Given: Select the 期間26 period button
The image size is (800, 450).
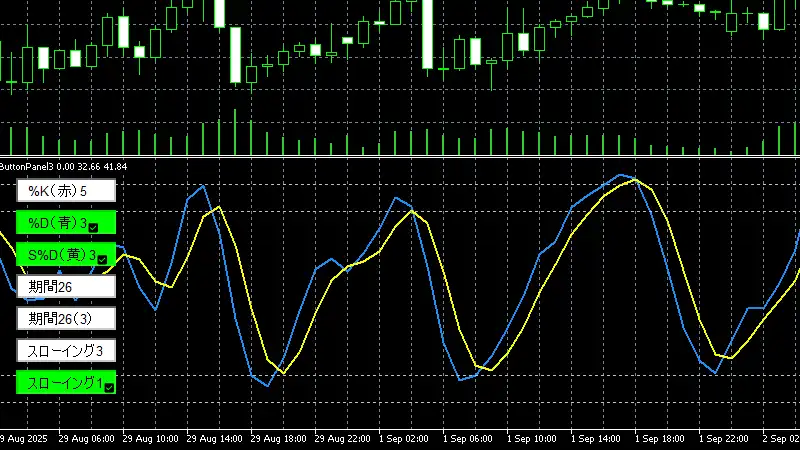Looking at the screenshot, I should [66, 287].
